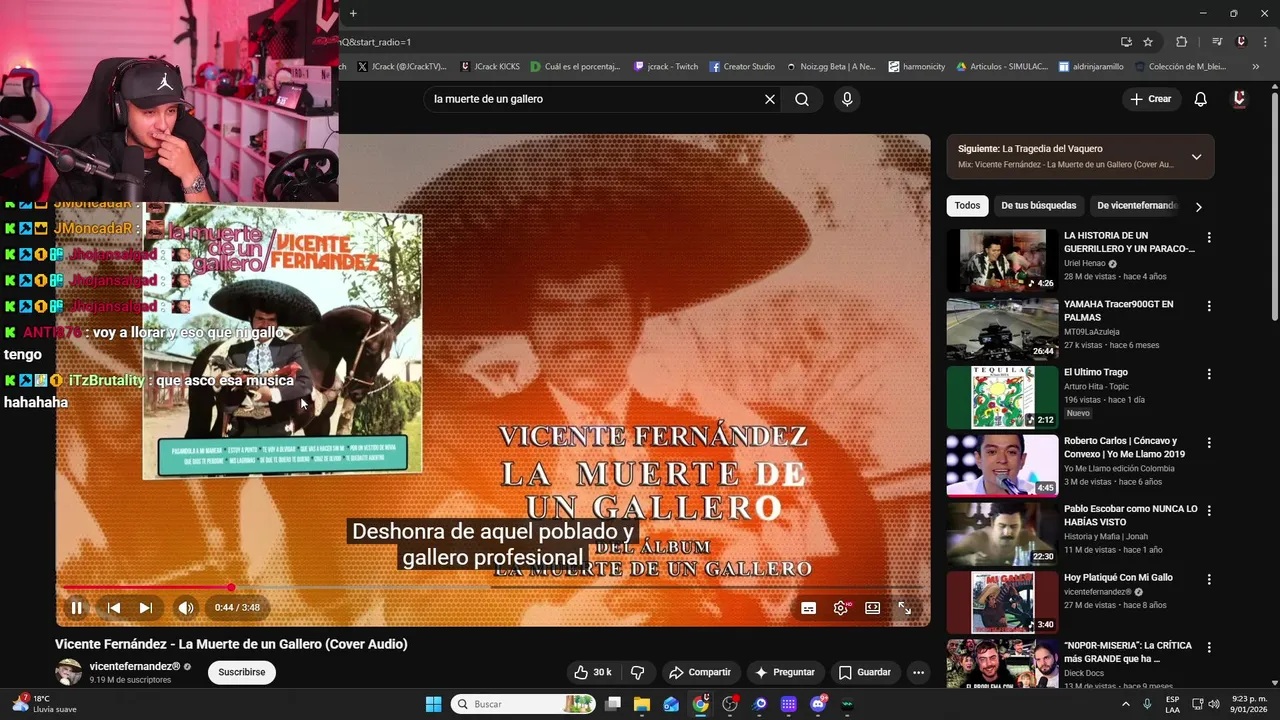
Task: Open the volume icon in the system tray
Action: [x=1214, y=704]
